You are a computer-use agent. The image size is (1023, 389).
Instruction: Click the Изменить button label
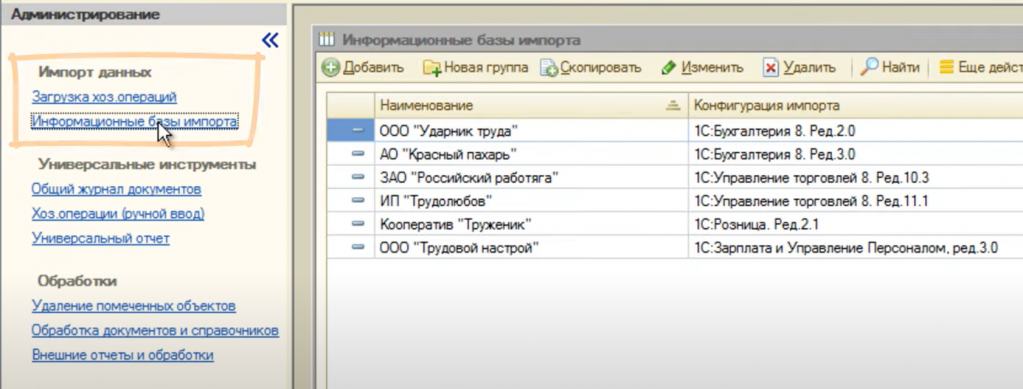(x=712, y=68)
